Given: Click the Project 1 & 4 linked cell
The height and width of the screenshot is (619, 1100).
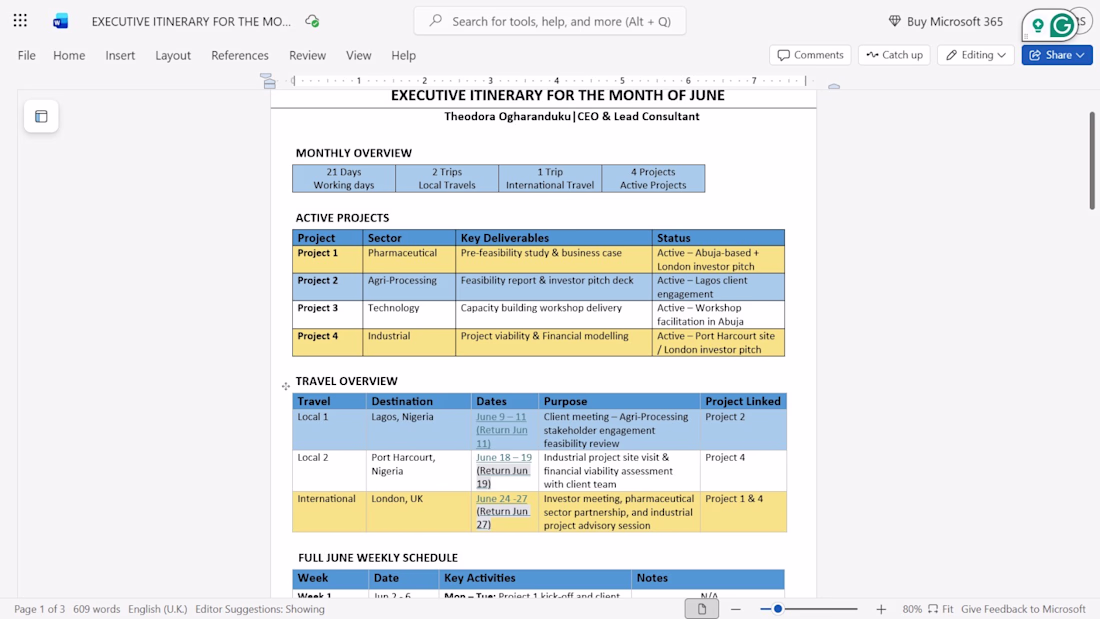Looking at the screenshot, I should point(743,511).
